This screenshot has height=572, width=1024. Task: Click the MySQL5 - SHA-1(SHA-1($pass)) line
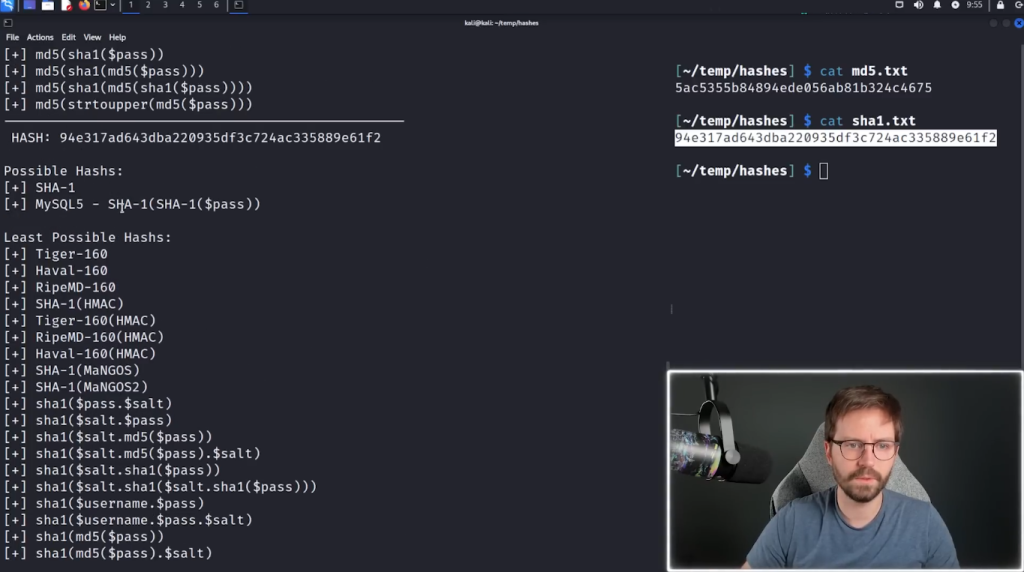132,204
